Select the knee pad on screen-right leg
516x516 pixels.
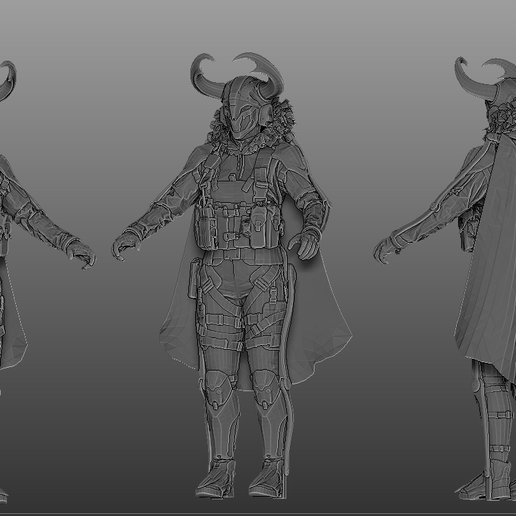click(267, 388)
